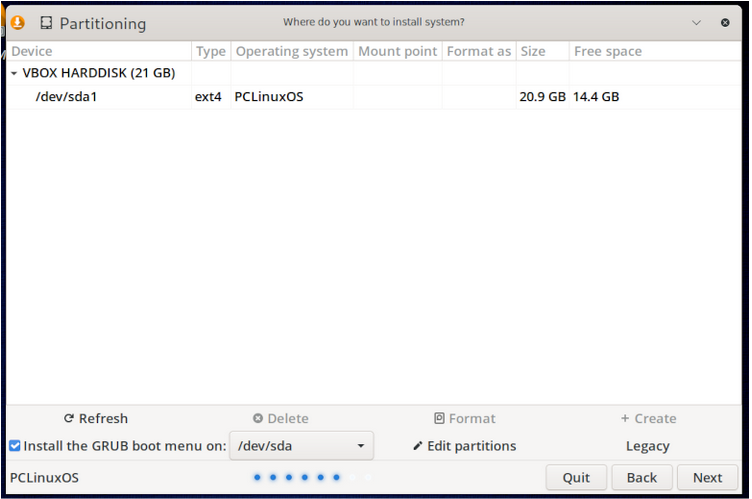This screenshot has width=752, height=499.
Task: Click the orange installer download icon
Action: (x=18, y=23)
